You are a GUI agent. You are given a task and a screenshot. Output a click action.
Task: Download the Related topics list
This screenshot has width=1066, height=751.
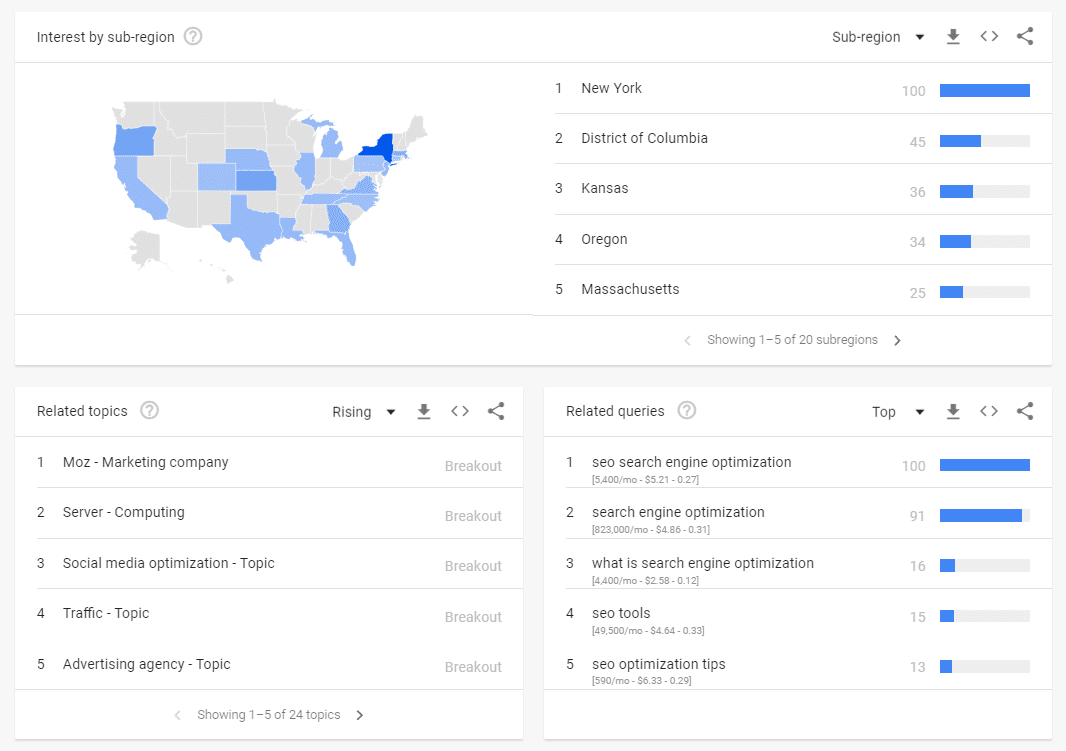[x=423, y=411]
